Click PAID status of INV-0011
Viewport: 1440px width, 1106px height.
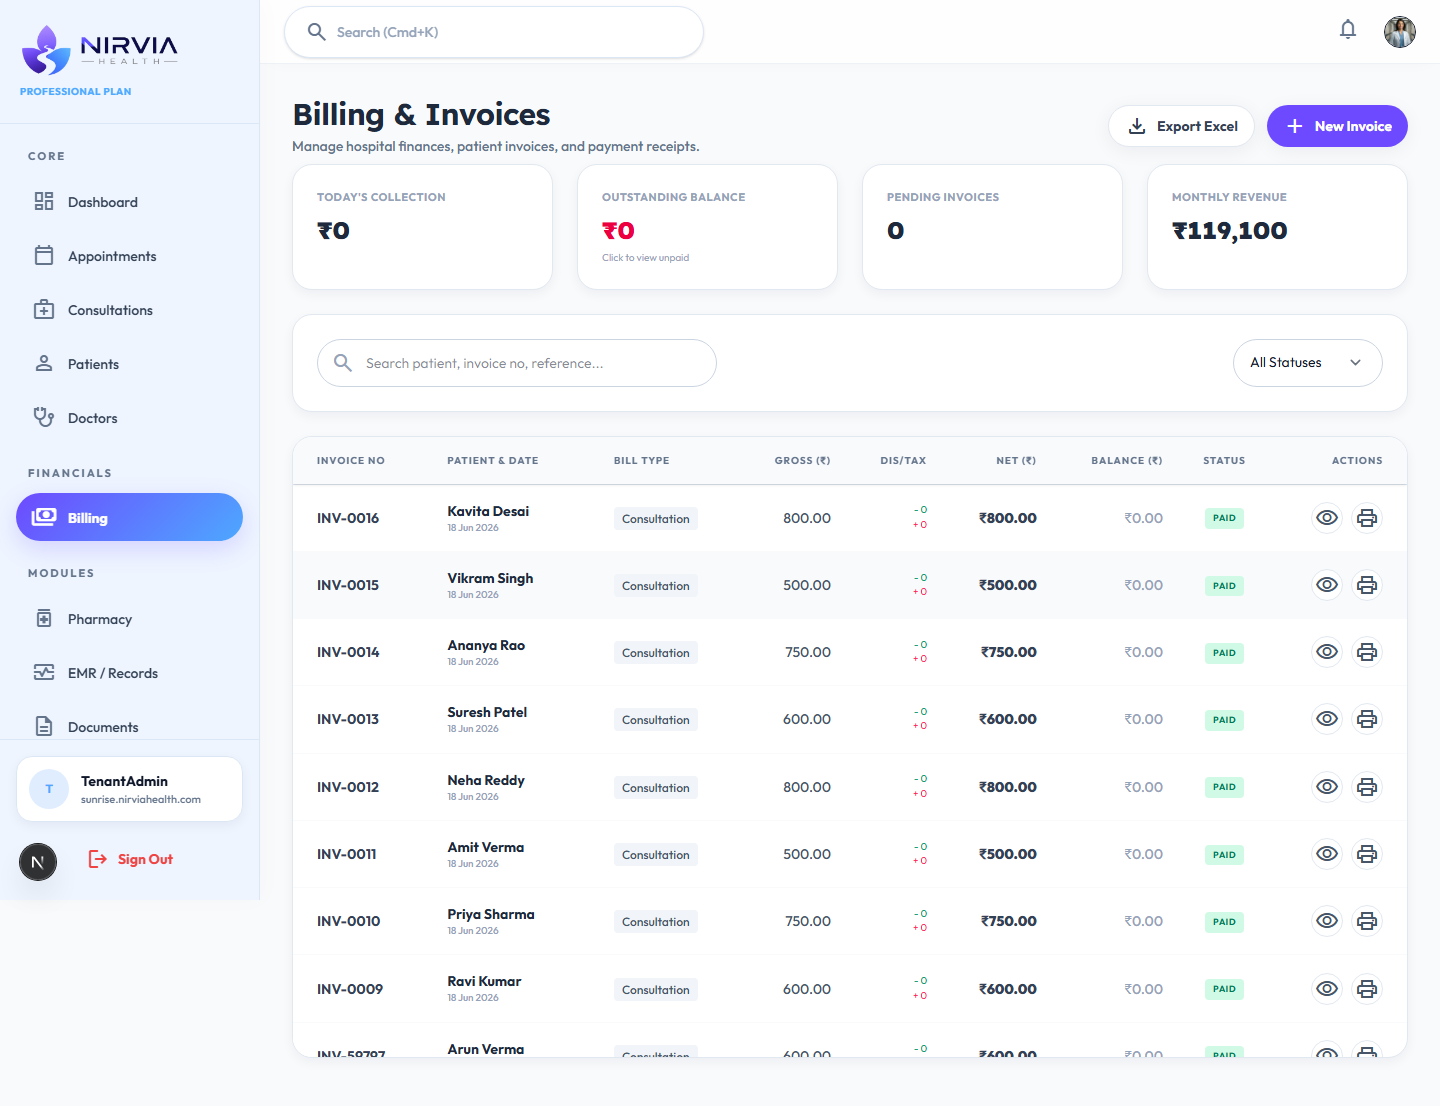click(x=1224, y=855)
